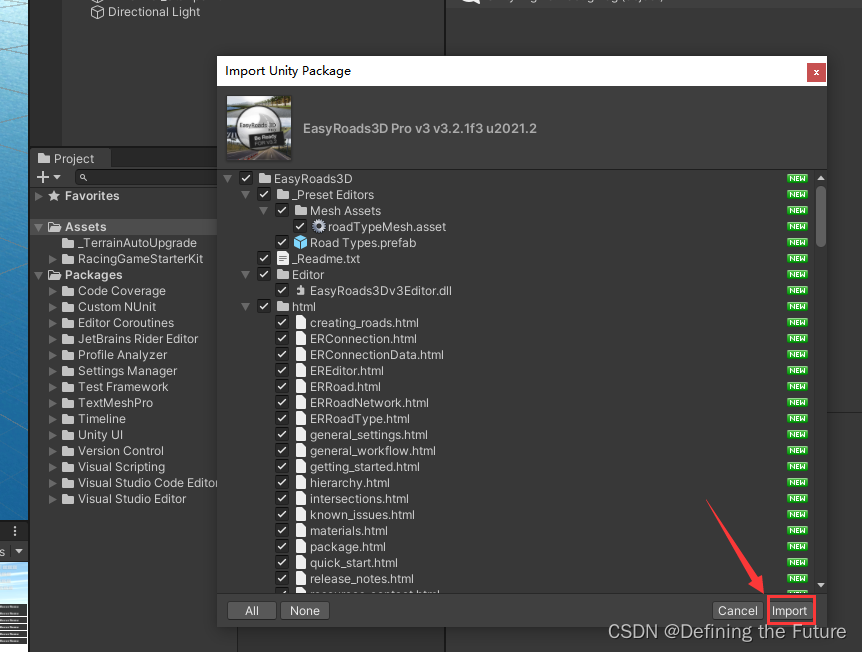Click the Directional Light object icon in Hierarchy

click(x=97, y=12)
